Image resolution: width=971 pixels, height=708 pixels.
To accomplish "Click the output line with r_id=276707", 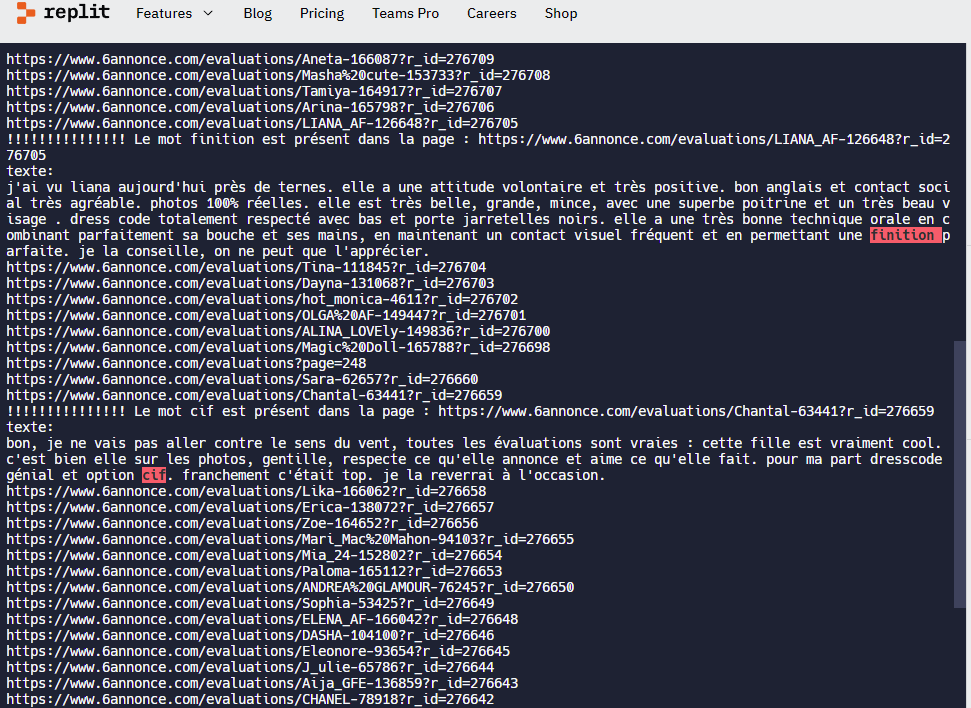I will coord(254,92).
